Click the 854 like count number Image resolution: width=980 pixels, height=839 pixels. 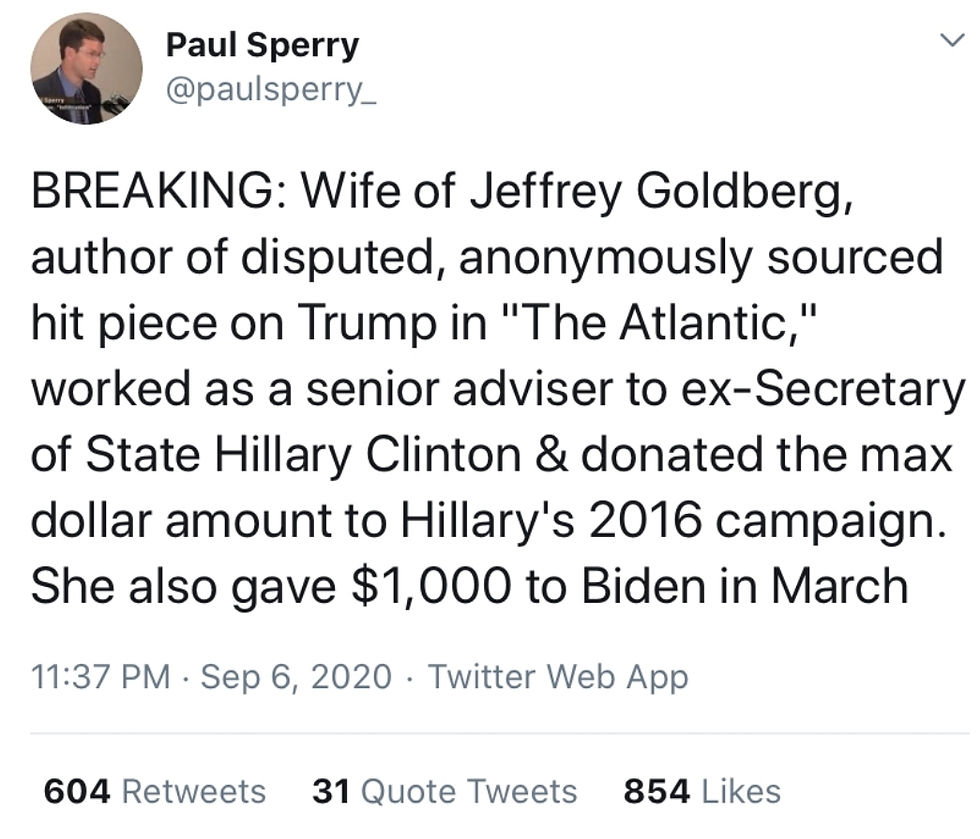(657, 792)
